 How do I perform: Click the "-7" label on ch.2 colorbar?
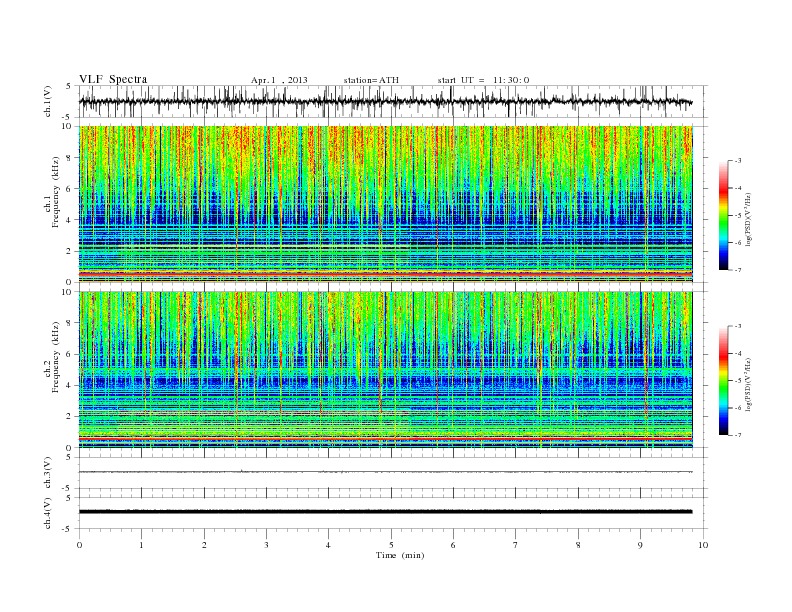738,435
